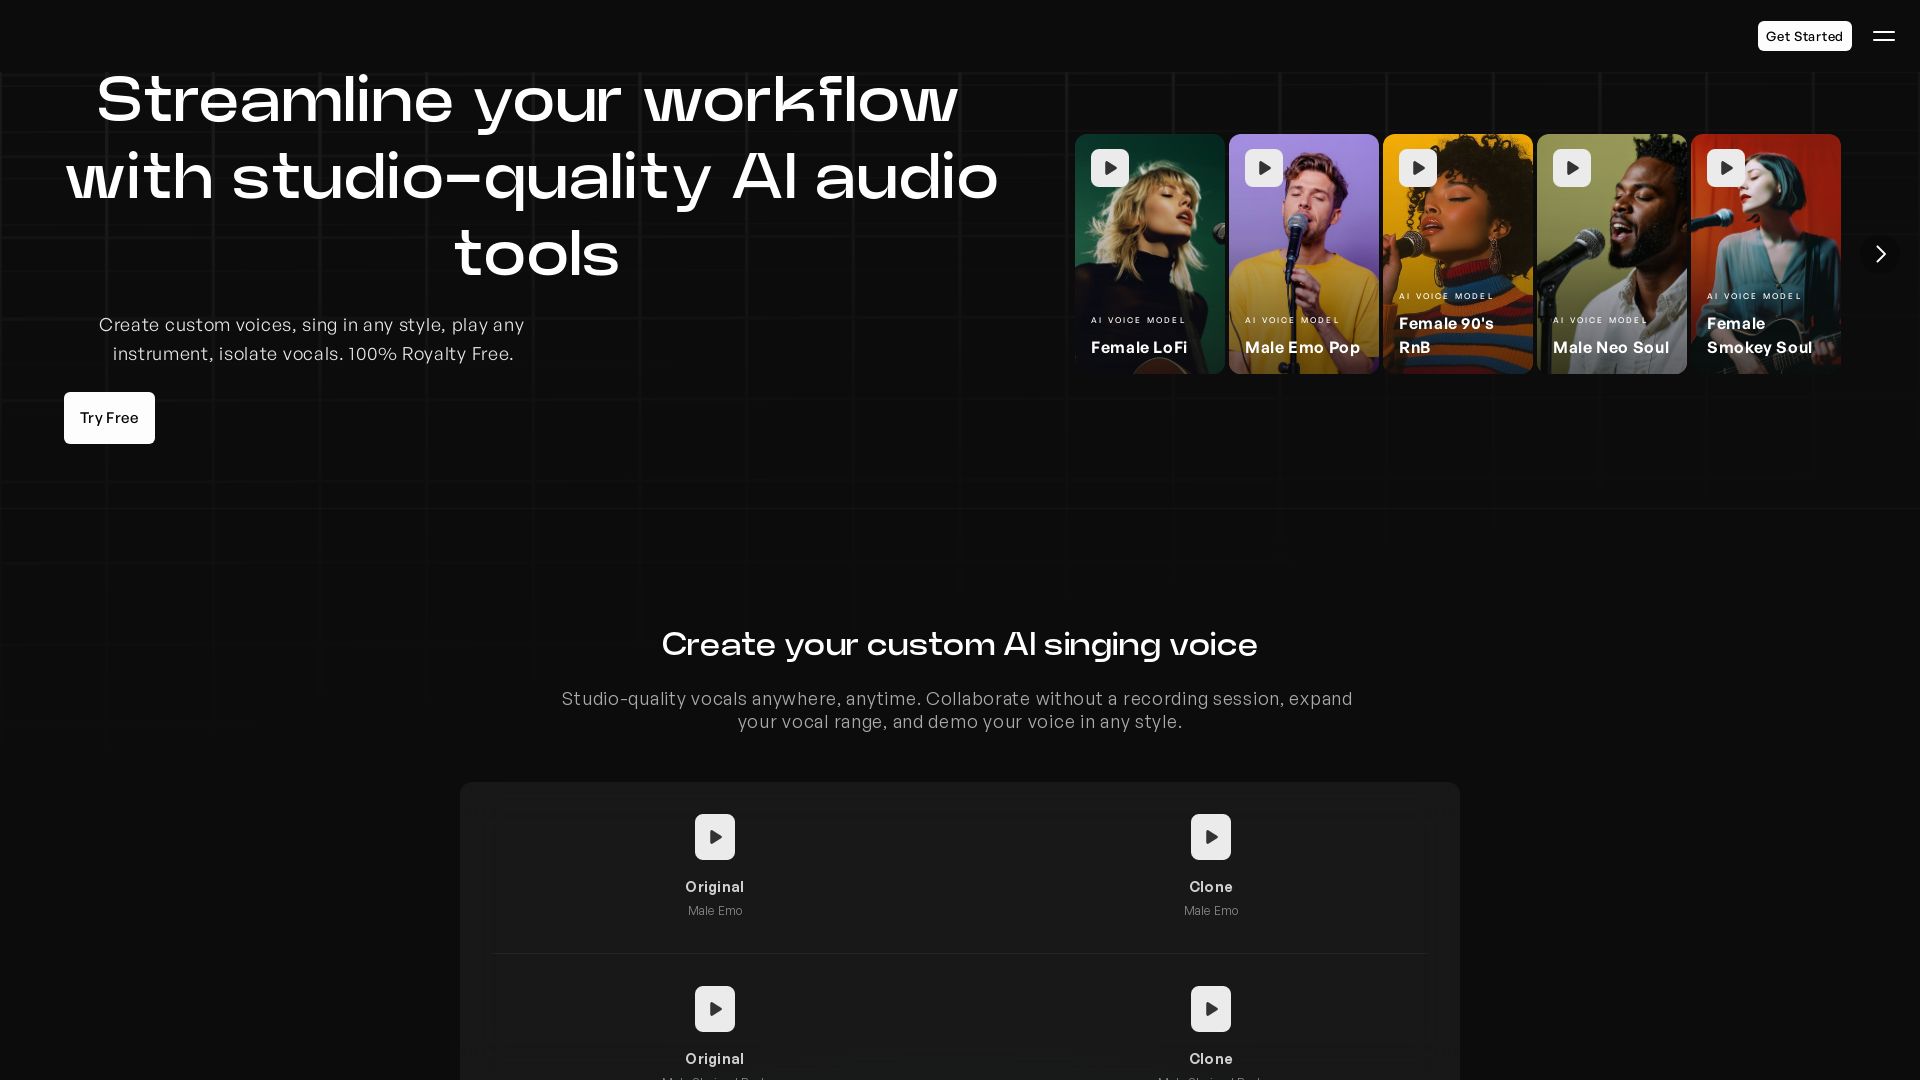Advance the voice model carousel forward

[x=1881, y=254]
